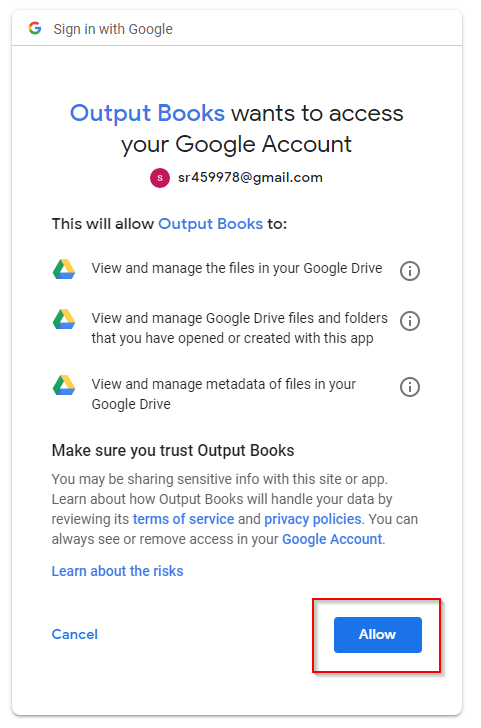Screen dimensions: 481x728
Task: Select the sr459978@gmail.com account email
Action: point(250,177)
